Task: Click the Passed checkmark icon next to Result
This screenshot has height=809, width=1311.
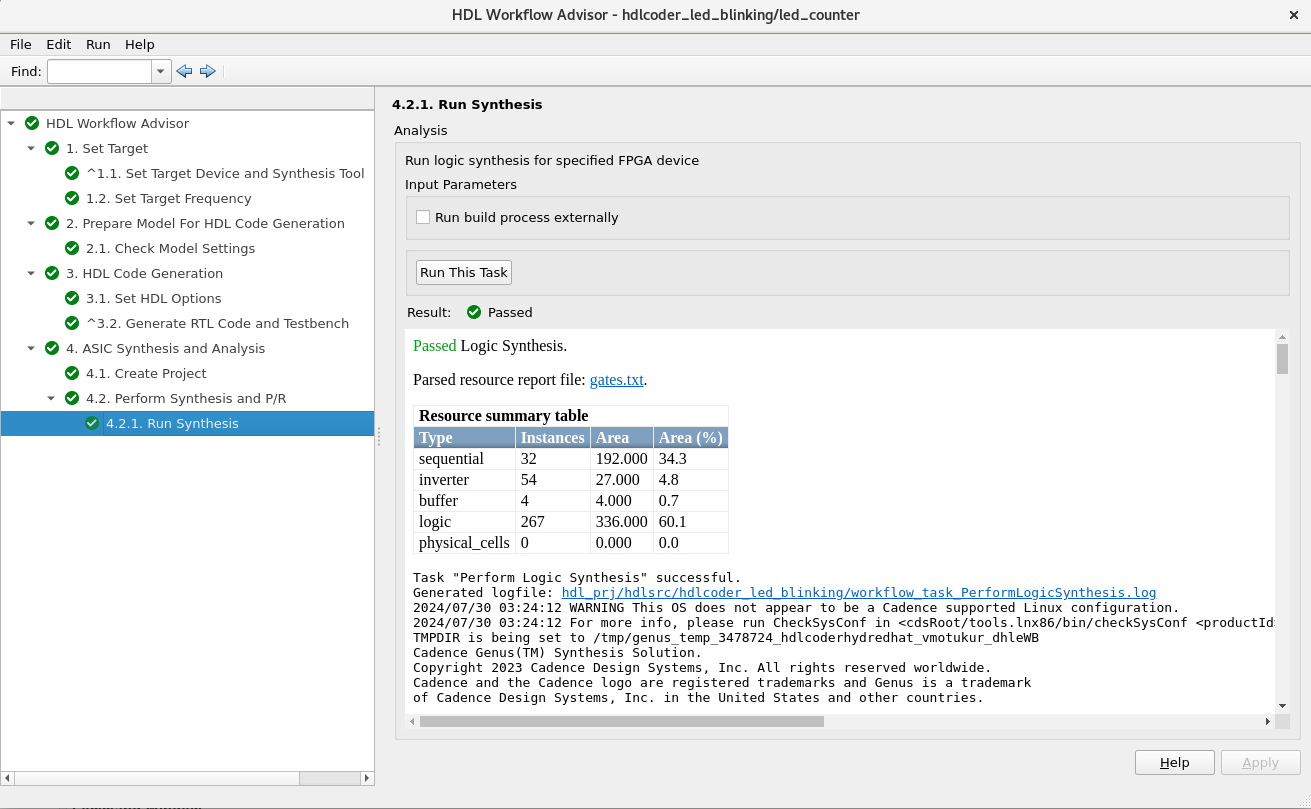Action: (473, 312)
